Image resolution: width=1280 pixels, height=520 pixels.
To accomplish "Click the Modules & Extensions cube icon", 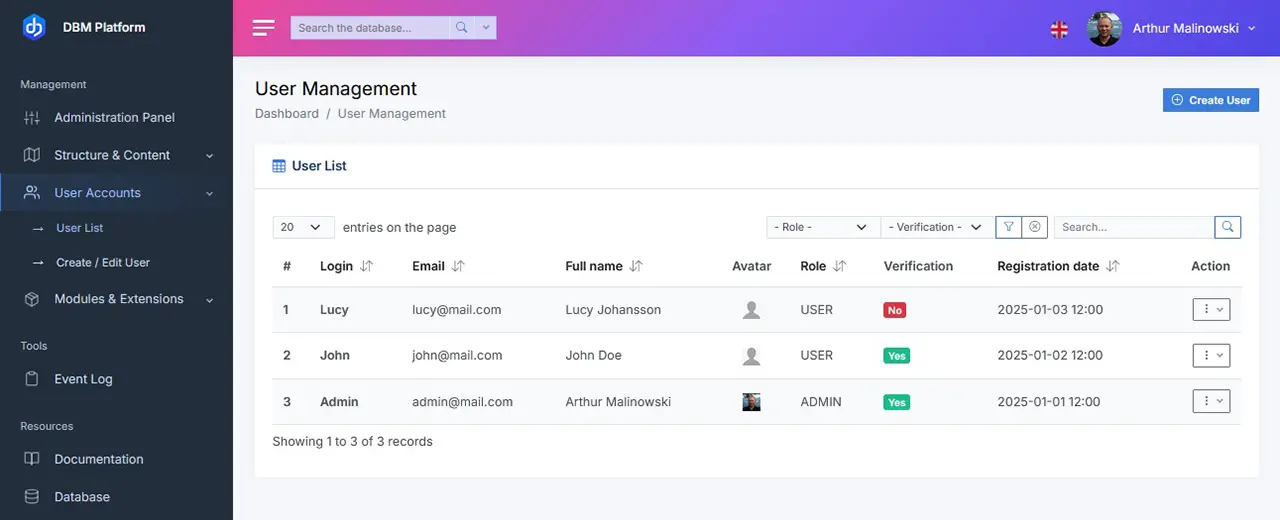I will [32, 299].
